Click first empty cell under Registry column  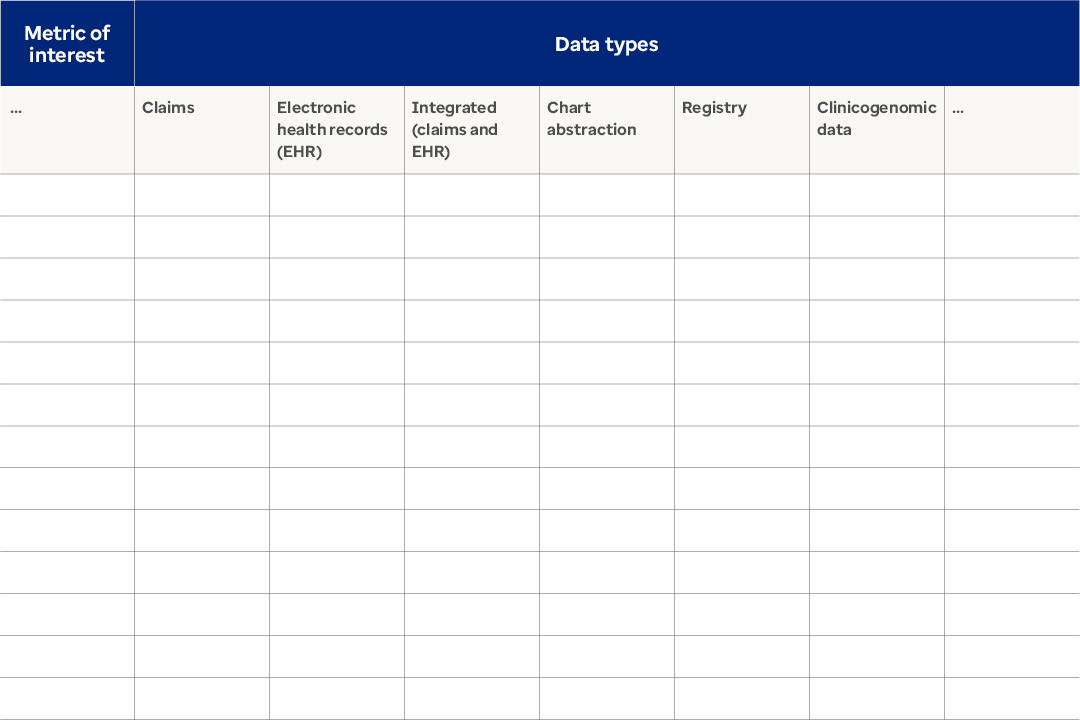click(741, 195)
